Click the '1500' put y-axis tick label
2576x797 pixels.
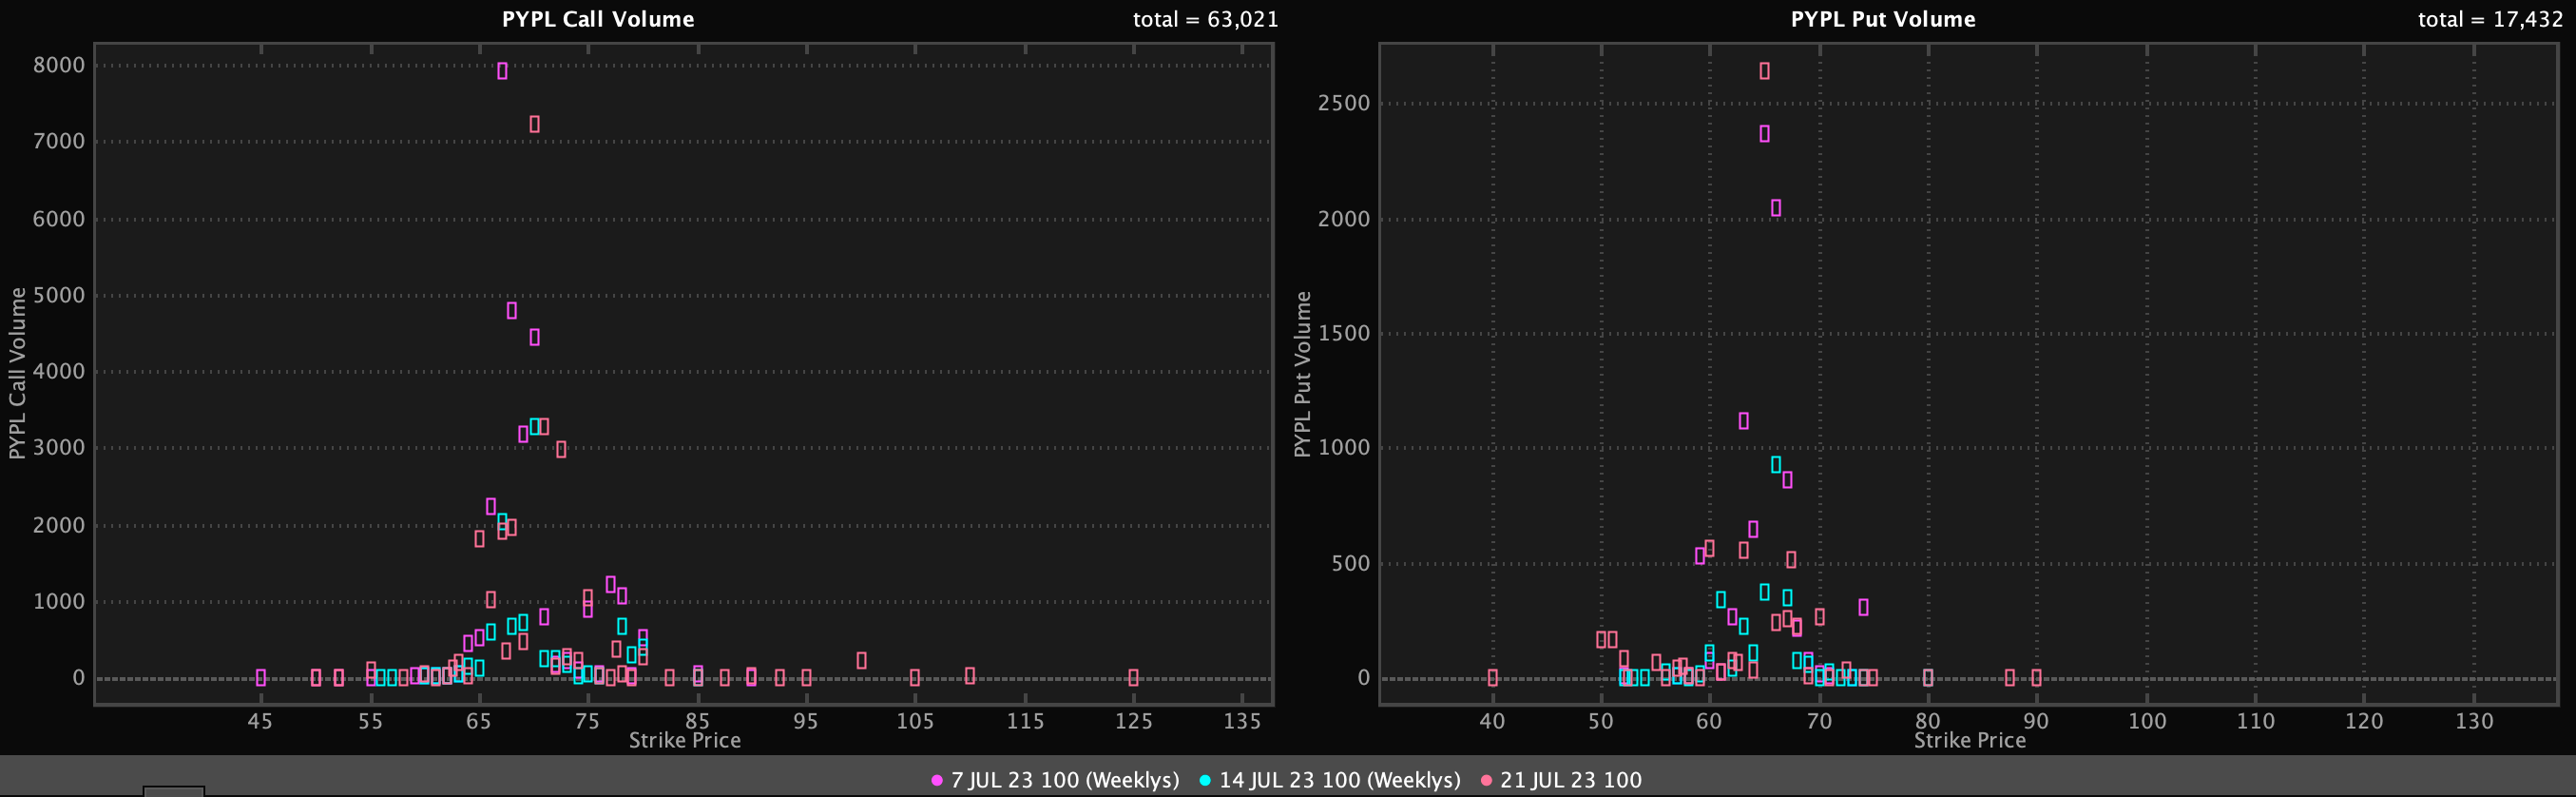1344,333
